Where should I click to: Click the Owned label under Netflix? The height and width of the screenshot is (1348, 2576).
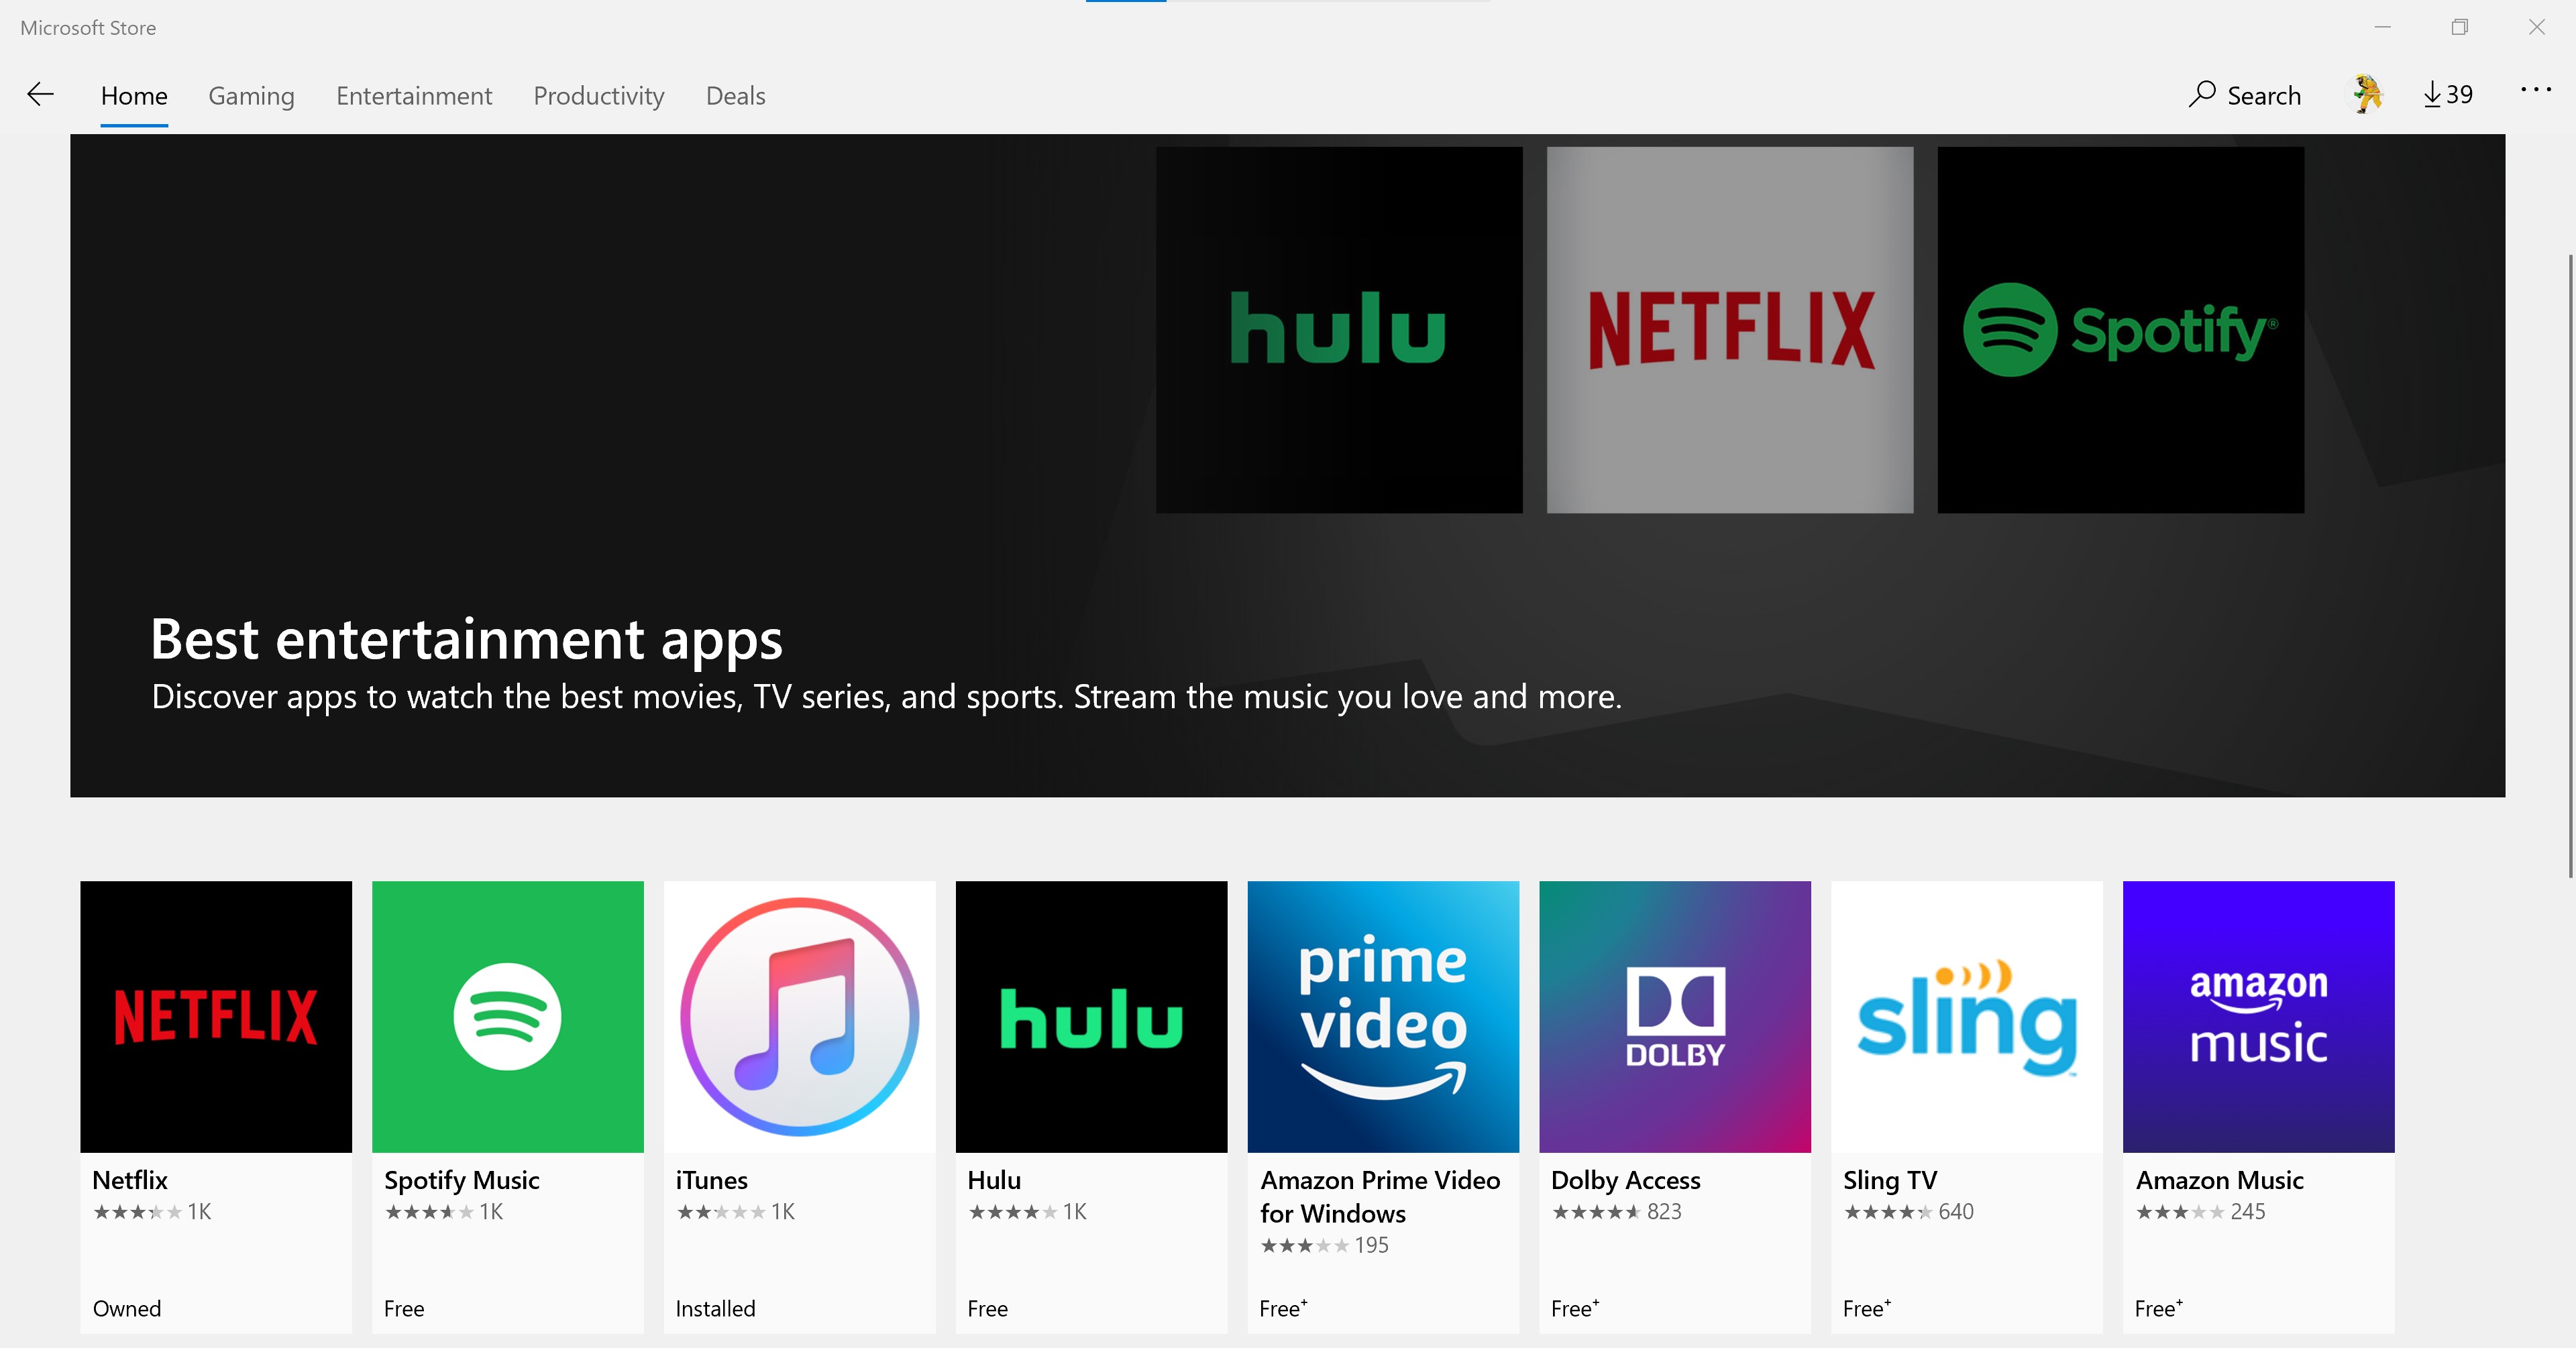click(x=127, y=1309)
